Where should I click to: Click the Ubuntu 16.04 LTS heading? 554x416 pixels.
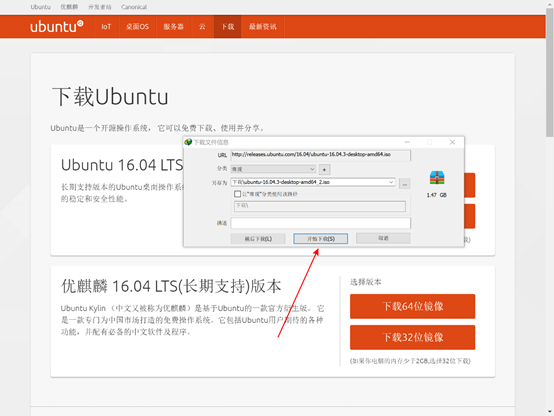pos(122,165)
